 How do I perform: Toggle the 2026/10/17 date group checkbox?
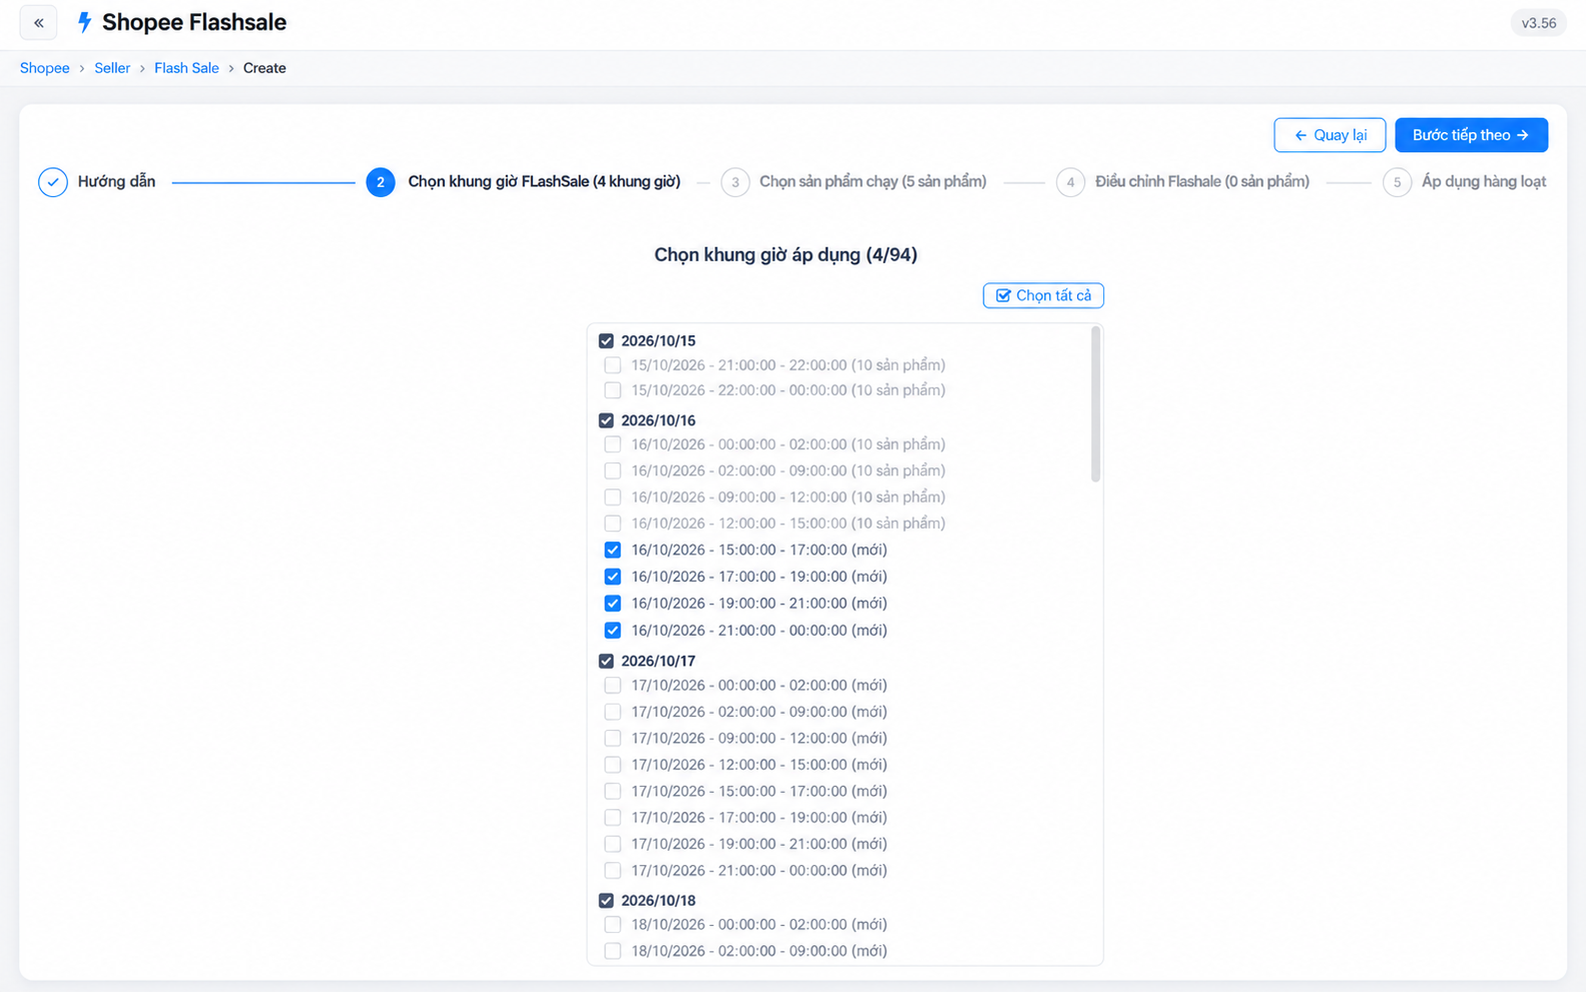[x=606, y=661]
